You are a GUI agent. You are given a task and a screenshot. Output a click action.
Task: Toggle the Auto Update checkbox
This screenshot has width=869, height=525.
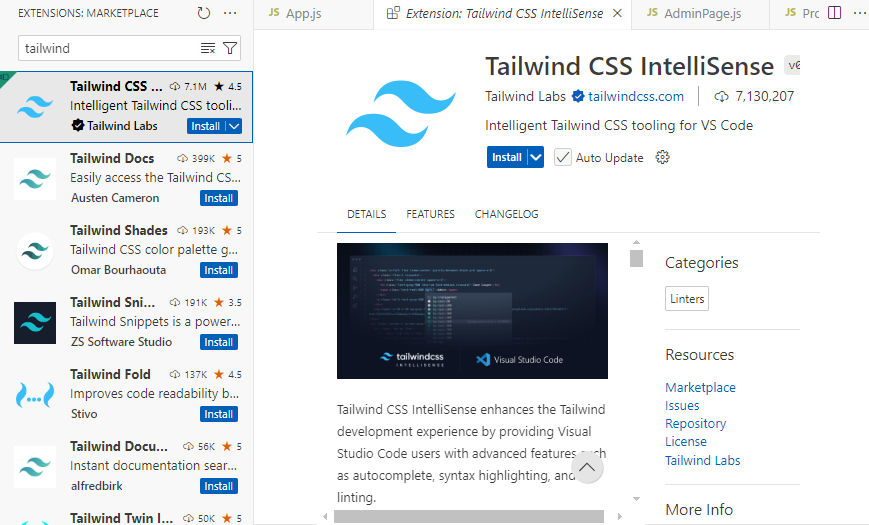(563, 157)
